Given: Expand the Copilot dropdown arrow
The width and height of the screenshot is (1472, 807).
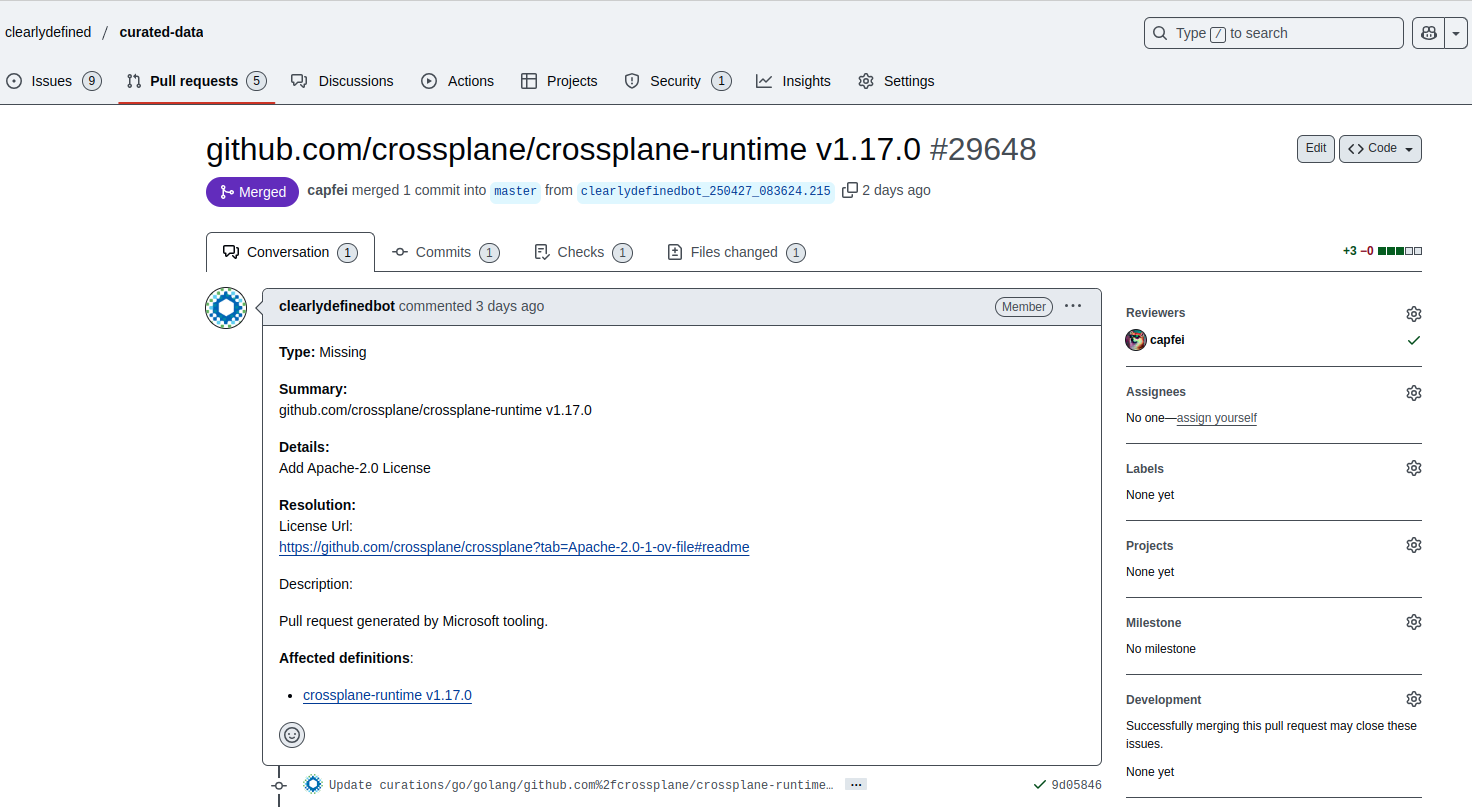Looking at the screenshot, I should pos(1456,33).
